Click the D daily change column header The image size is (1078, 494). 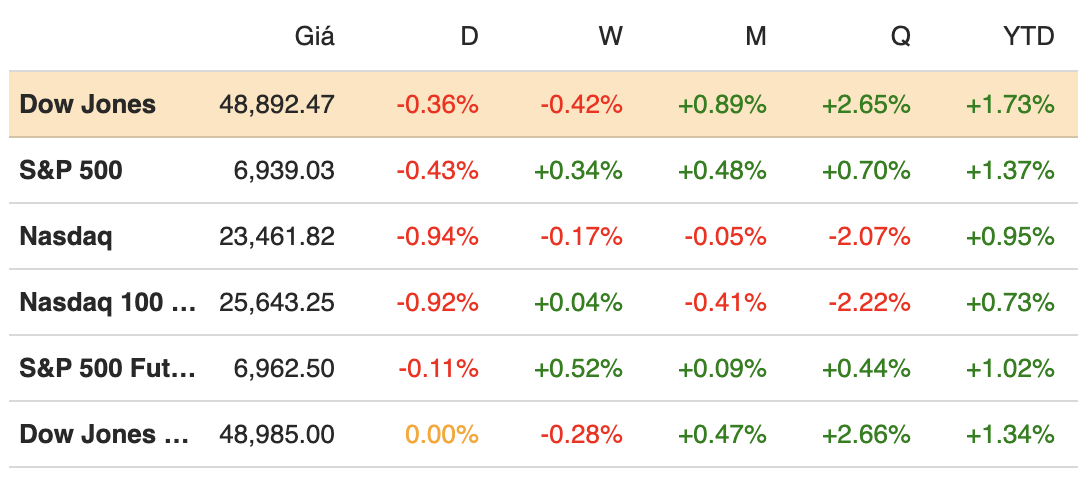tap(469, 37)
